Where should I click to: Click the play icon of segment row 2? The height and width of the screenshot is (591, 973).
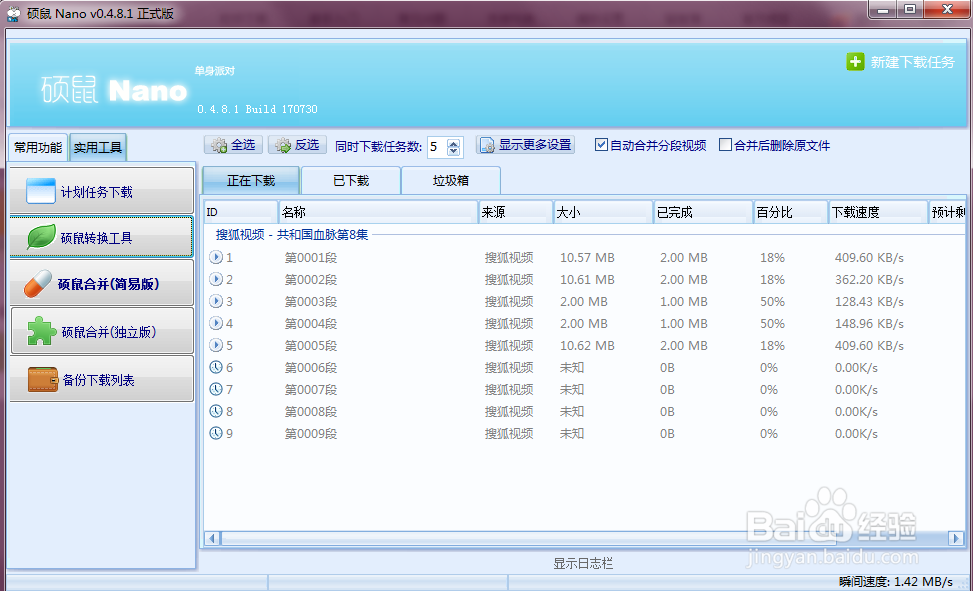(215, 279)
